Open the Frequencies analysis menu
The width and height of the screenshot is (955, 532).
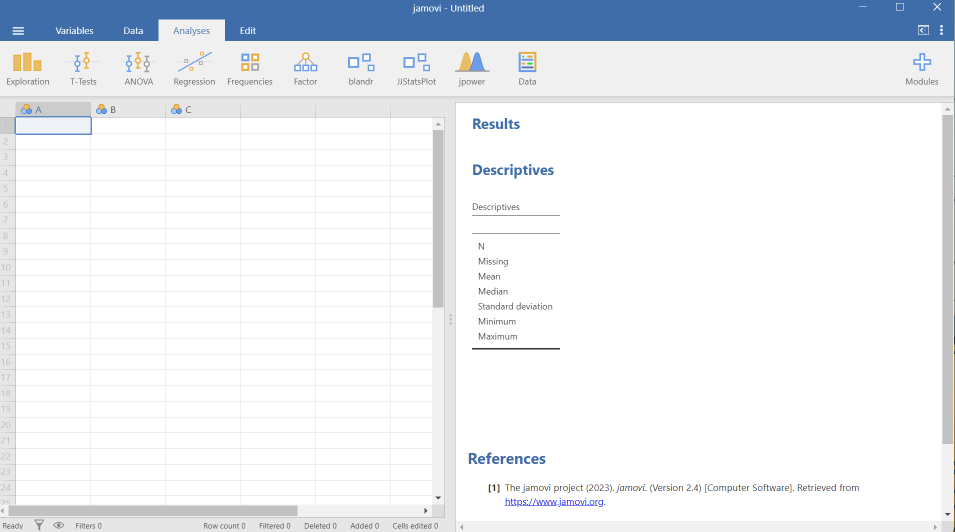pos(250,68)
